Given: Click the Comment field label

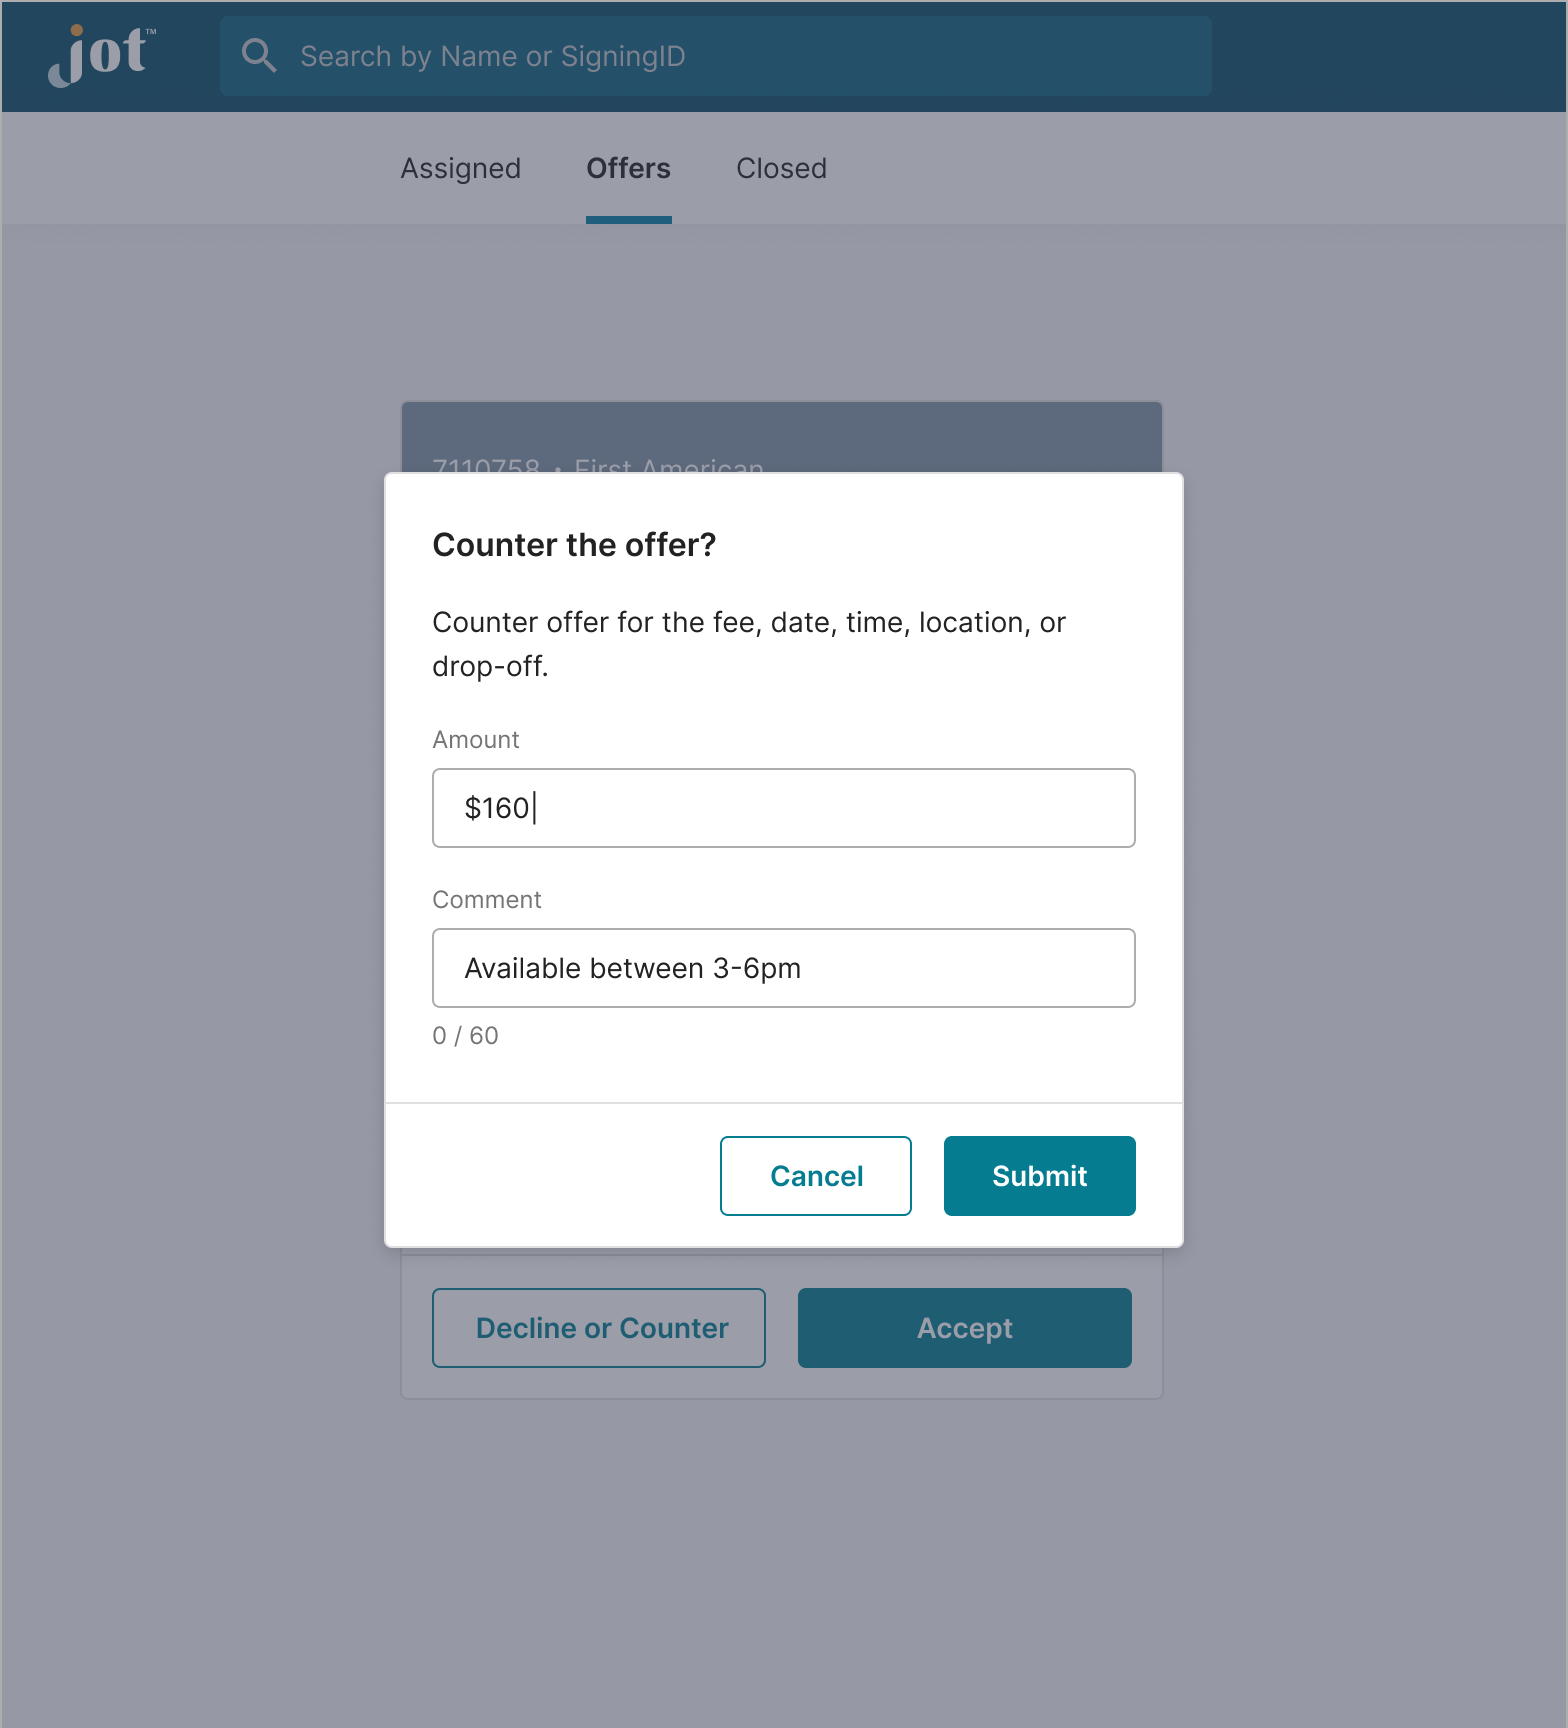Looking at the screenshot, I should pyautogui.click(x=487, y=900).
